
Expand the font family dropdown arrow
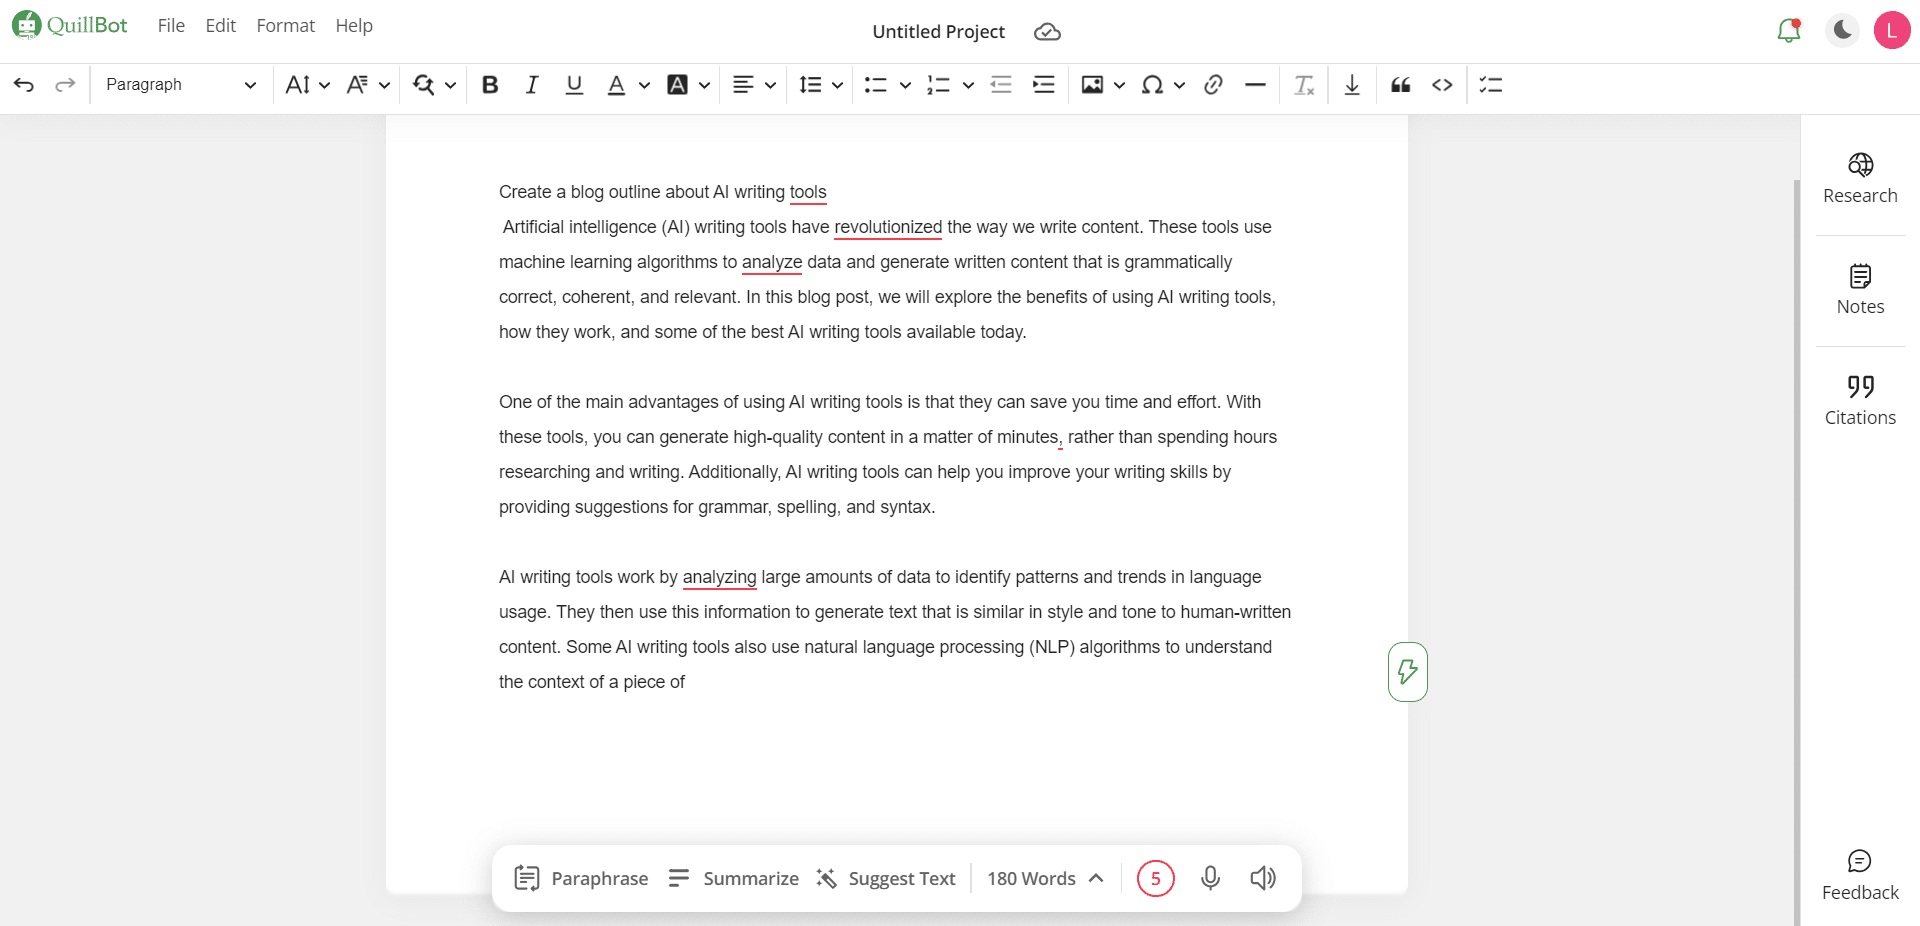[x=384, y=85]
